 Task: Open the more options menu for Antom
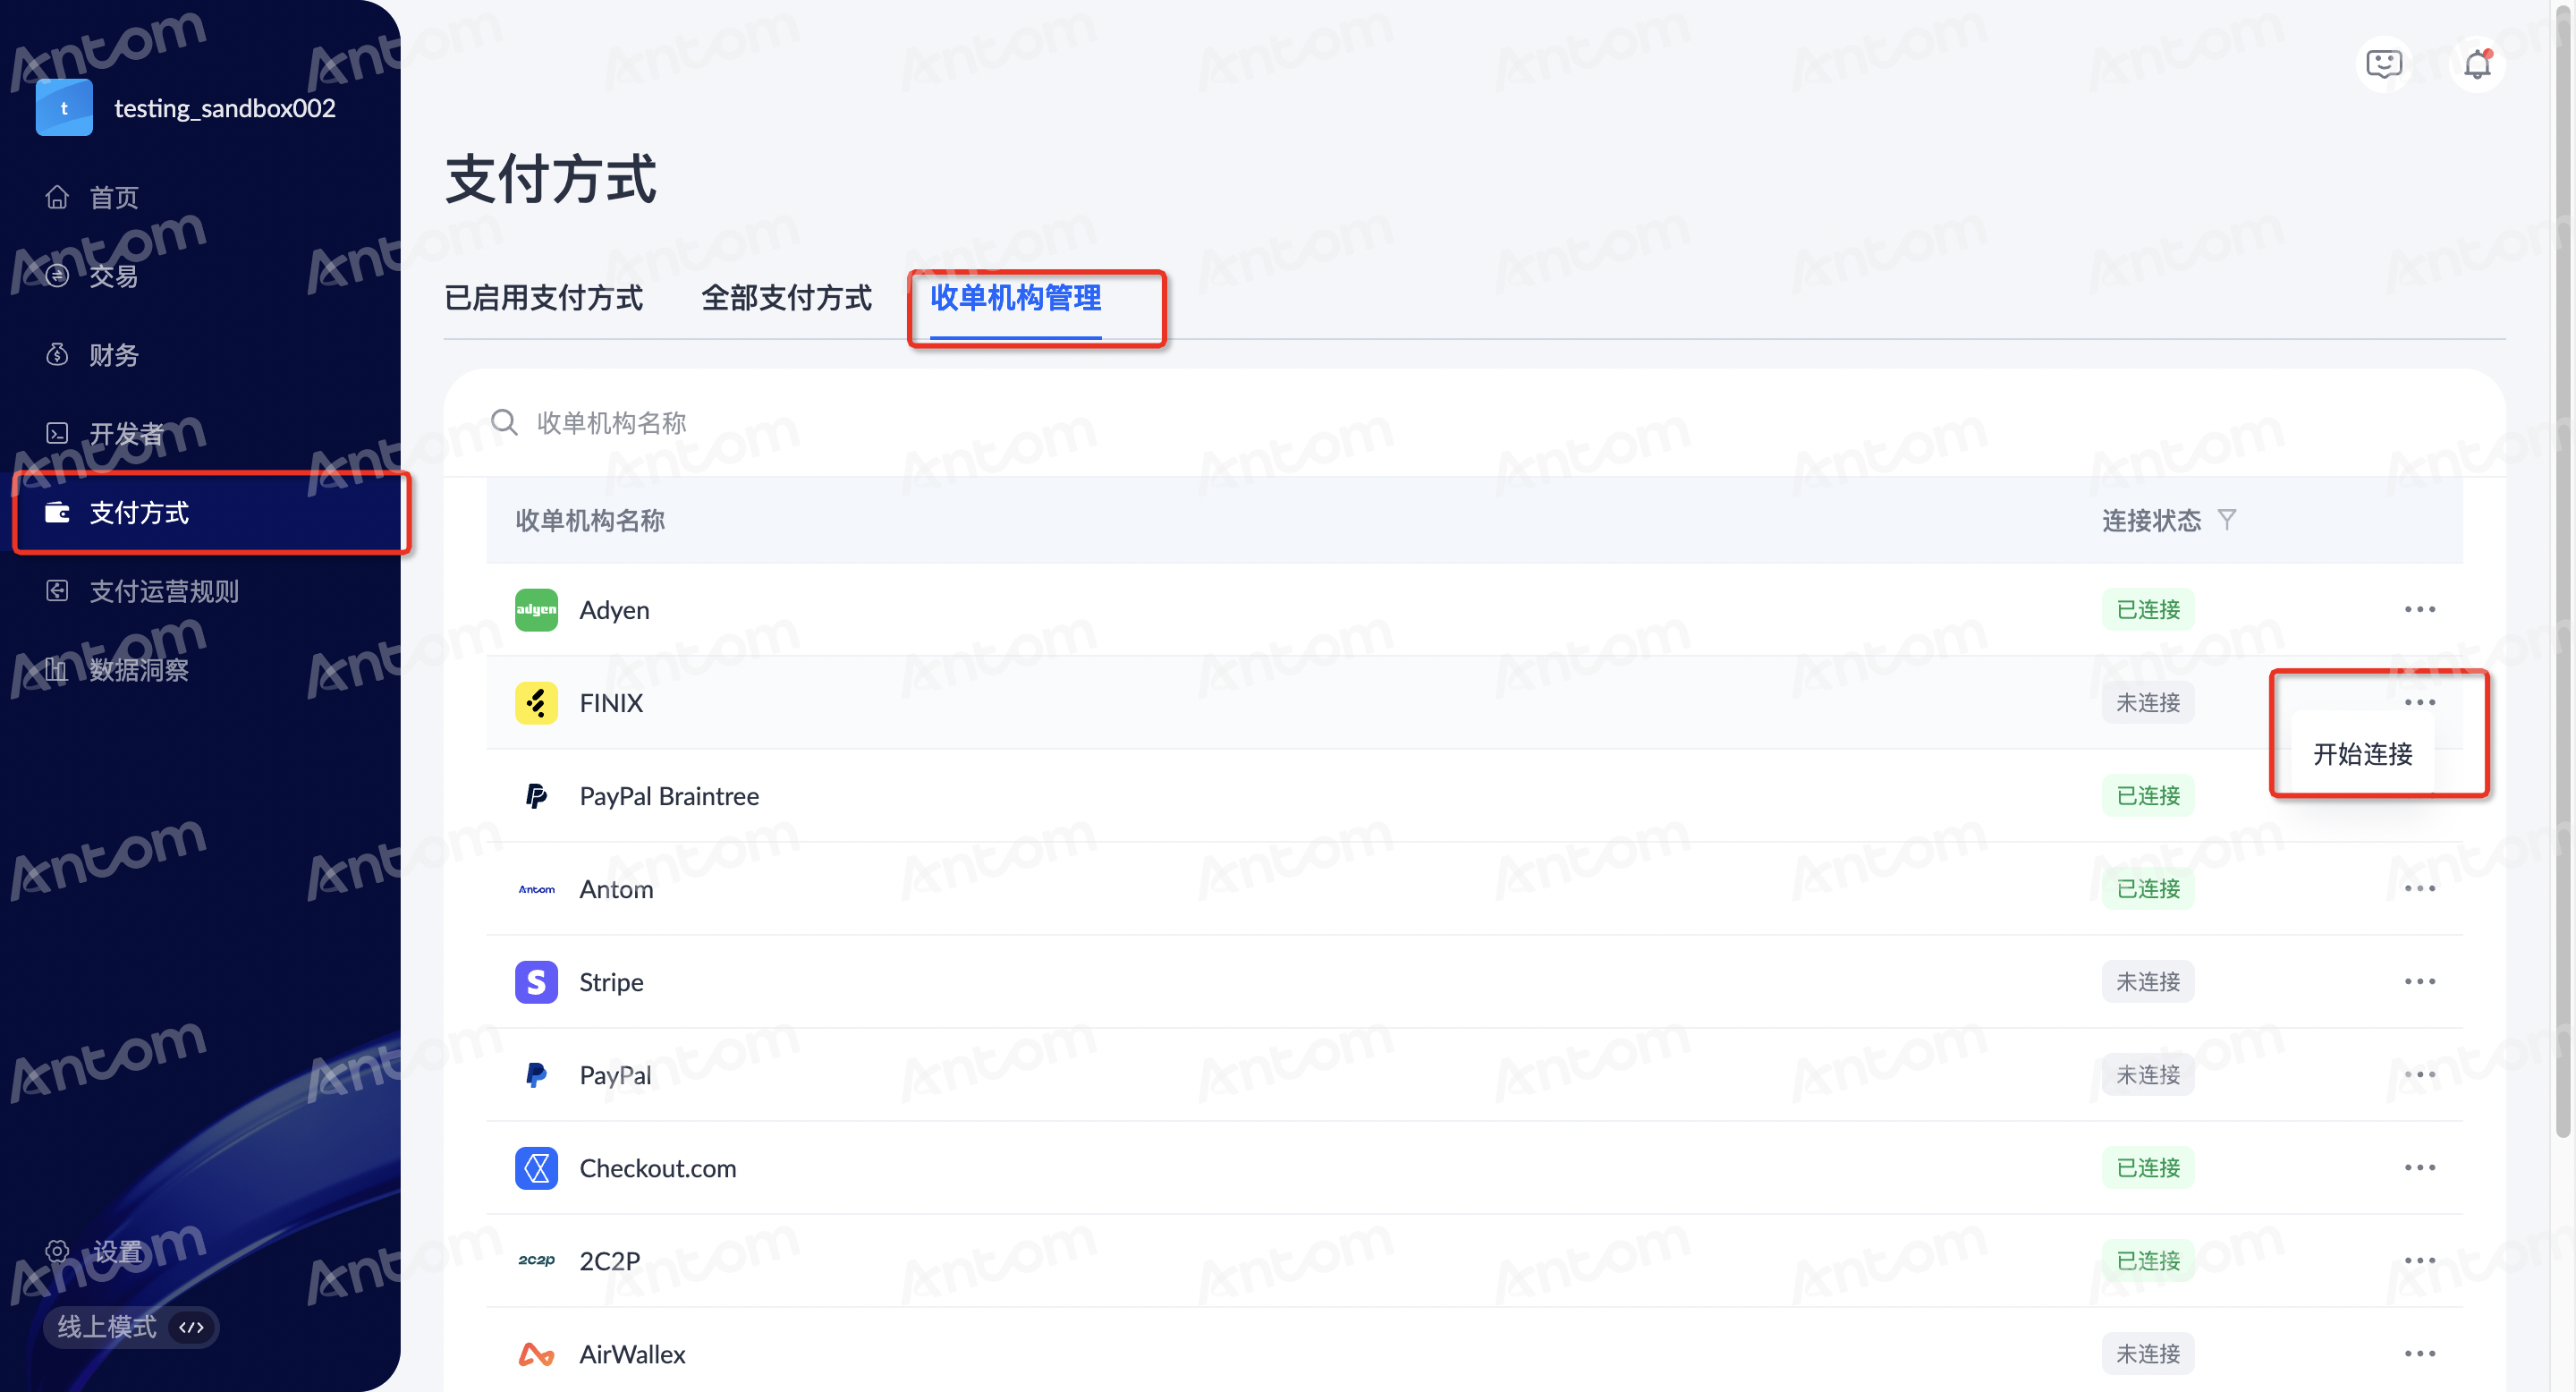tap(2420, 889)
